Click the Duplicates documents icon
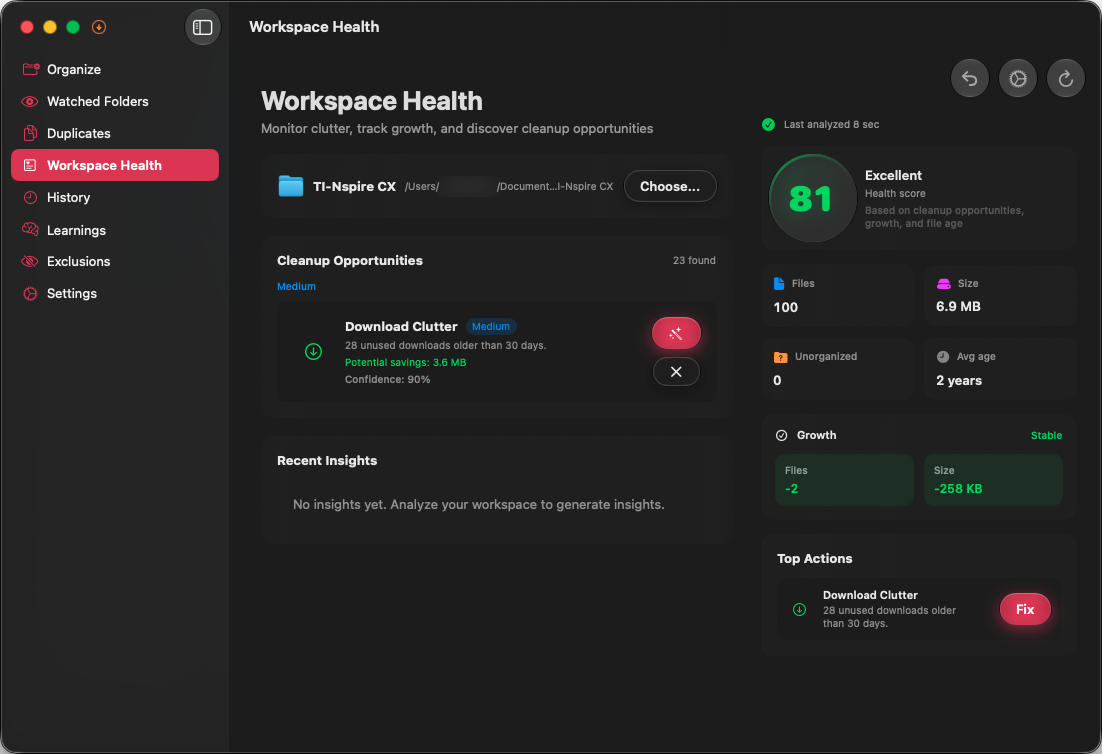The height and width of the screenshot is (754, 1102). pos(30,133)
